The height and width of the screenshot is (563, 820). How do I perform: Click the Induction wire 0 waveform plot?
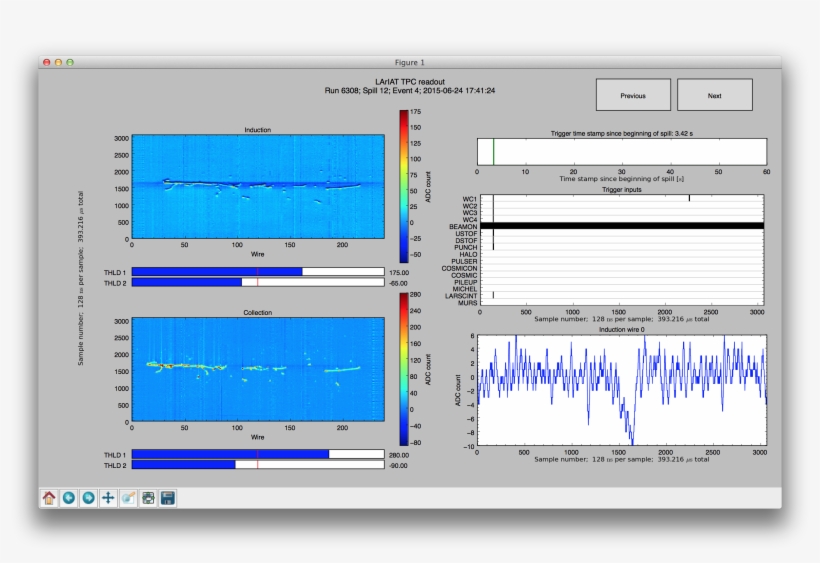click(622, 390)
